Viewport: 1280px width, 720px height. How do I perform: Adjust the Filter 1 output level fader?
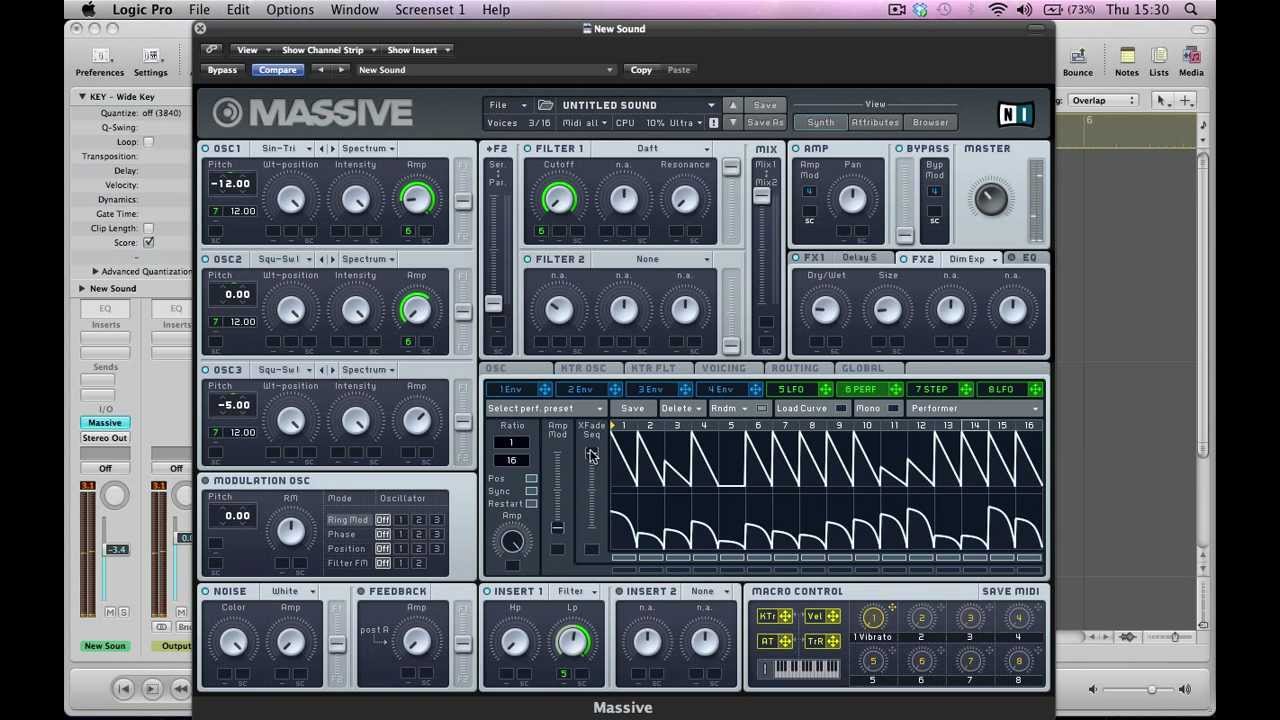pyautogui.click(x=731, y=168)
